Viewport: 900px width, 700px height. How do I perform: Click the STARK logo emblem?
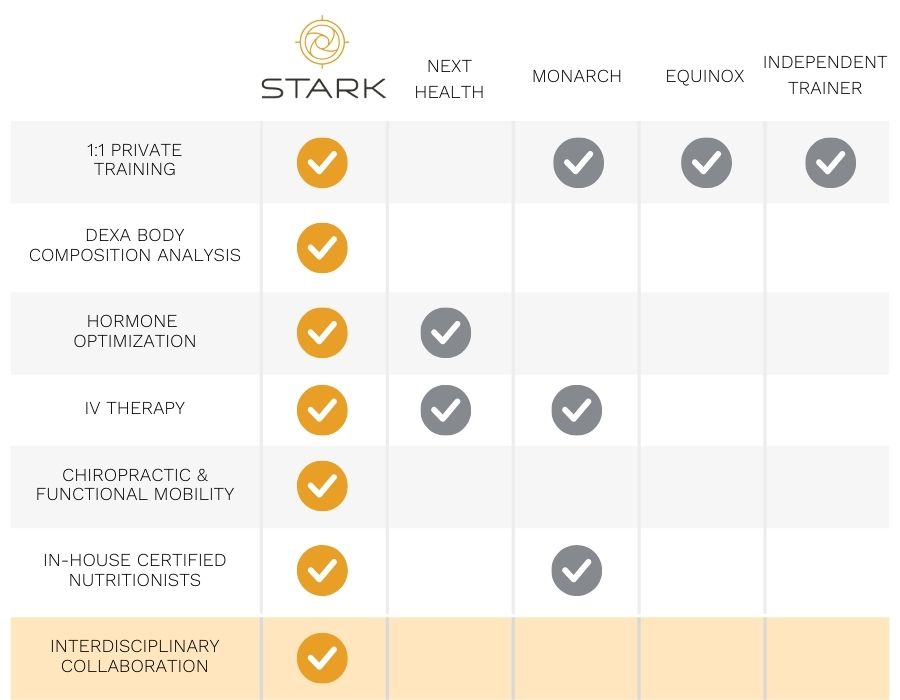coord(323,42)
